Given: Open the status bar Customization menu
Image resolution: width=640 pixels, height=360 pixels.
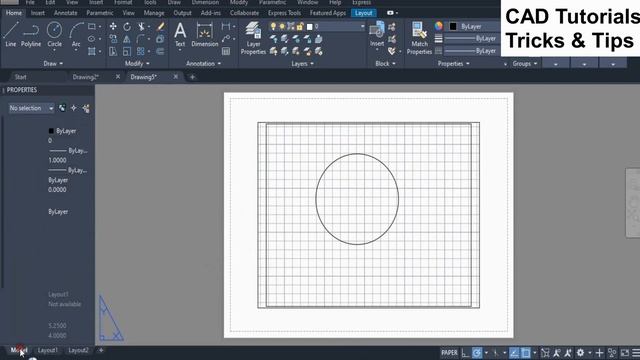Looking at the screenshot, I should (x=636, y=353).
